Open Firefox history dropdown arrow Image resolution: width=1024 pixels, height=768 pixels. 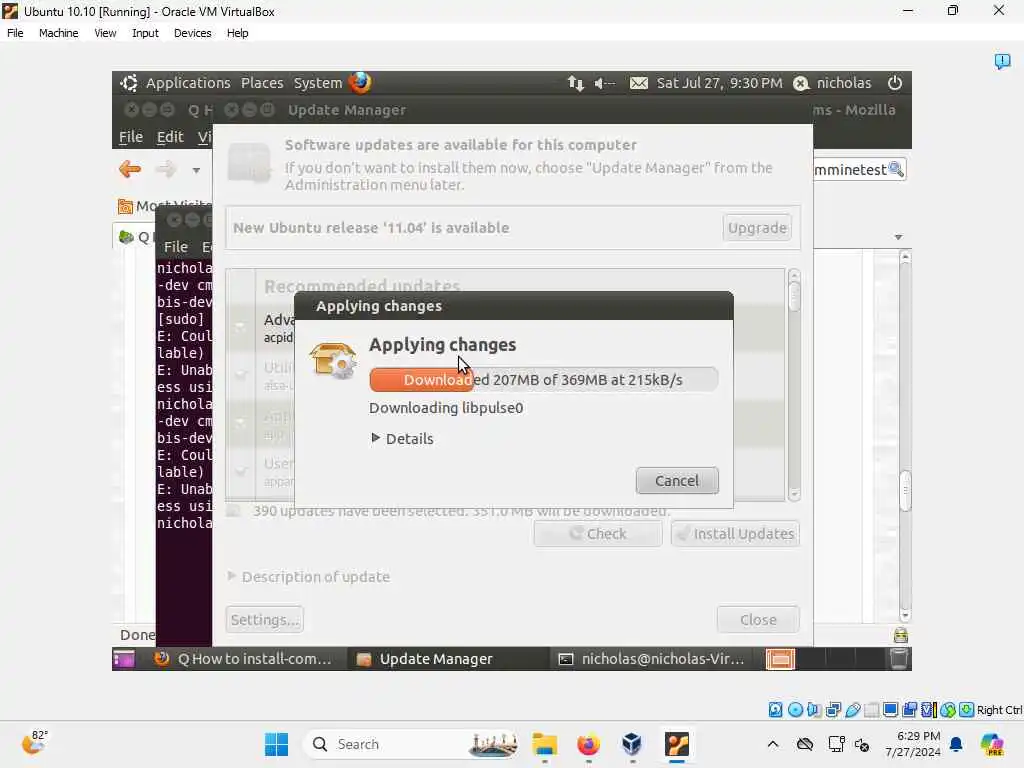tap(196, 170)
